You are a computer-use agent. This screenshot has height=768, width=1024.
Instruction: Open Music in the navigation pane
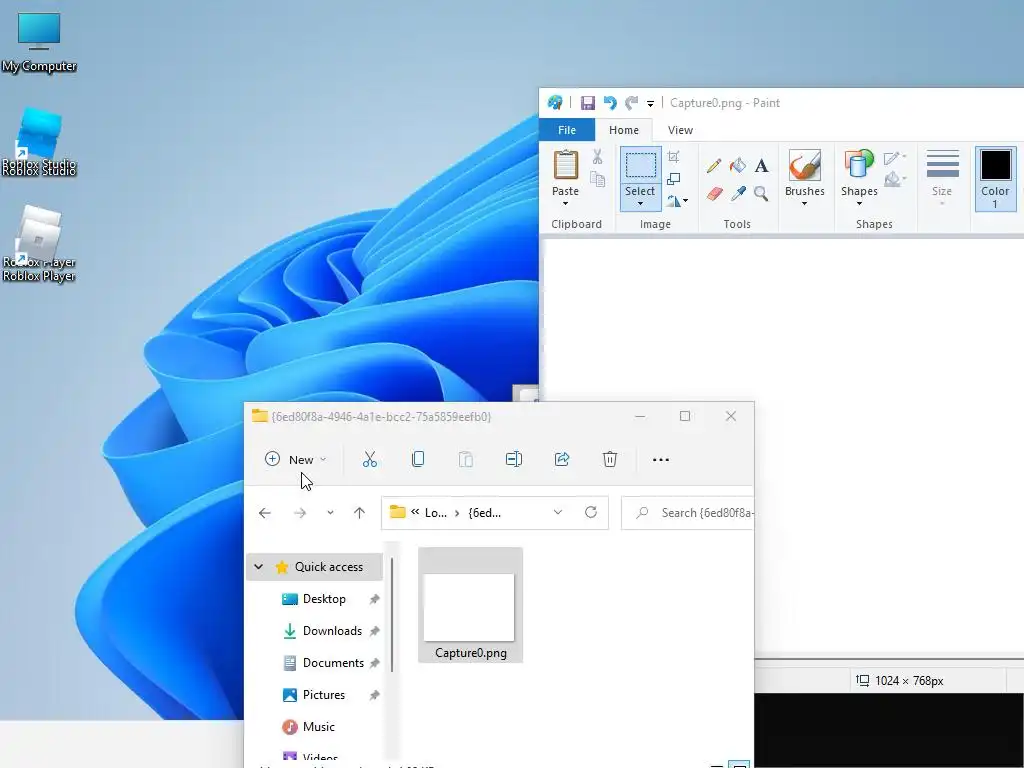click(318, 727)
